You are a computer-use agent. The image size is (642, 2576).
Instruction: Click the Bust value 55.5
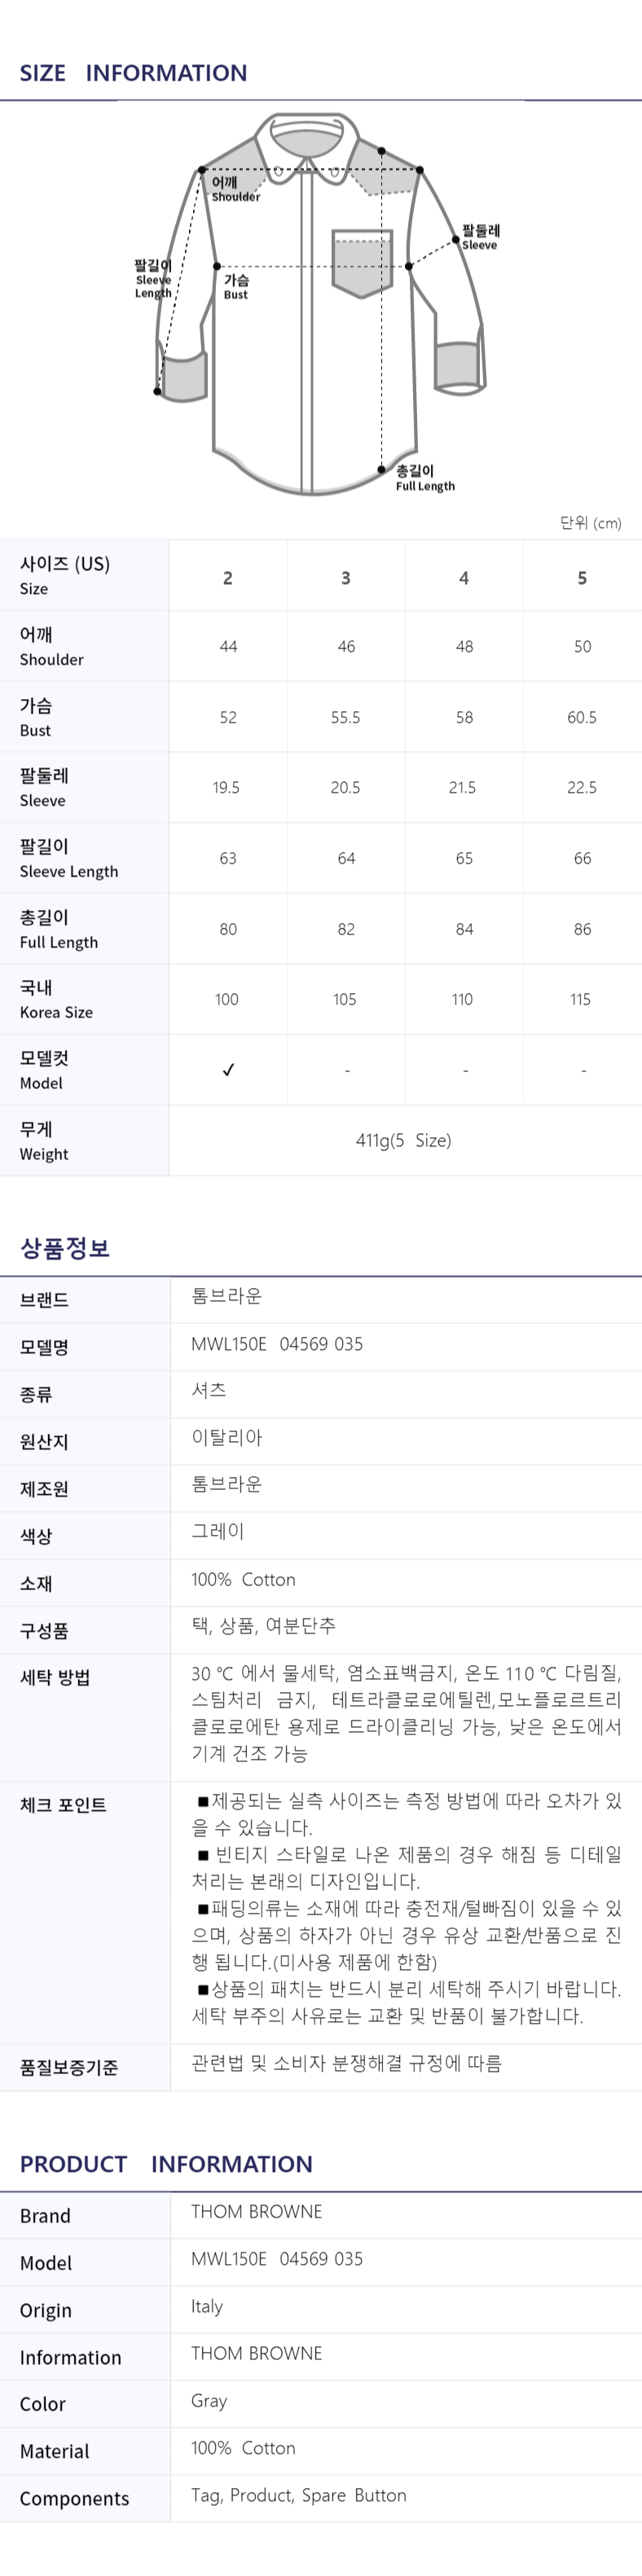coord(346,717)
